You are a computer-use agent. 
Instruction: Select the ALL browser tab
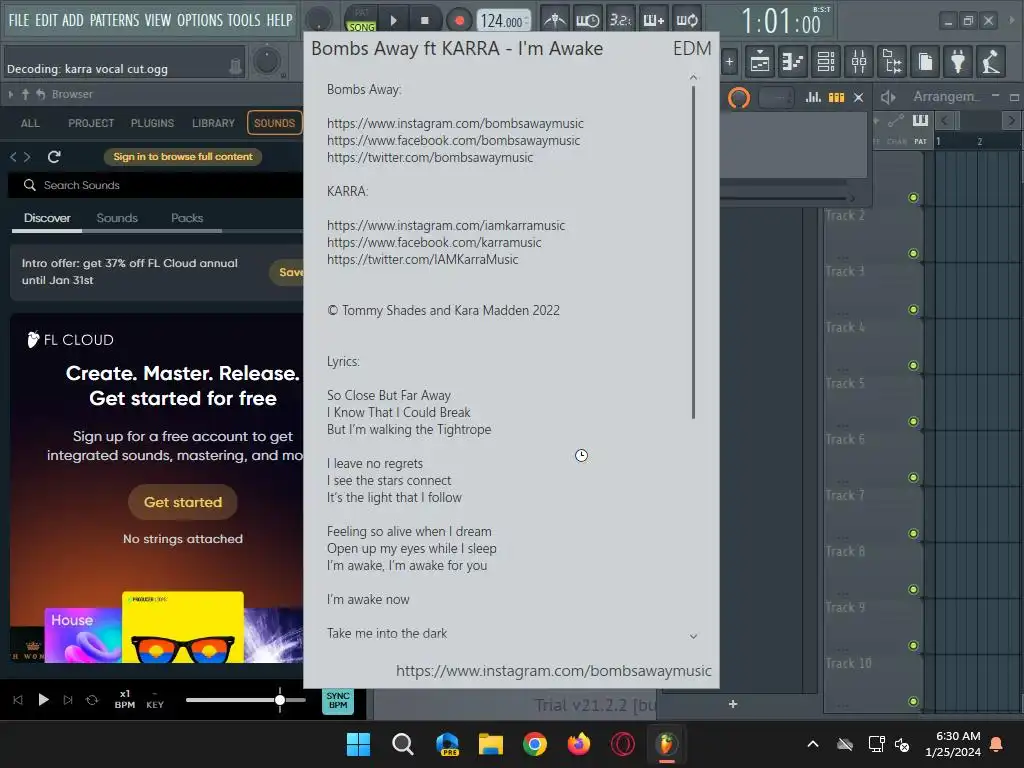(30, 123)
